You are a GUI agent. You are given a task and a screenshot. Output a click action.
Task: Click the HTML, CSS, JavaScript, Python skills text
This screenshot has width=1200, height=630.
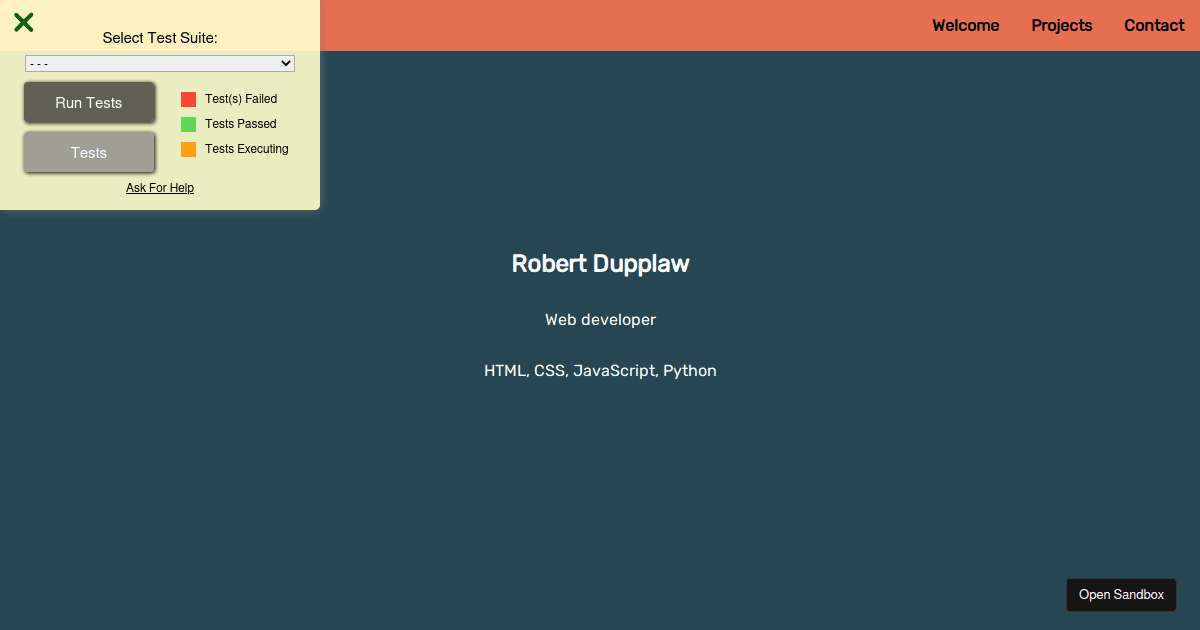[x=600, y=370]
